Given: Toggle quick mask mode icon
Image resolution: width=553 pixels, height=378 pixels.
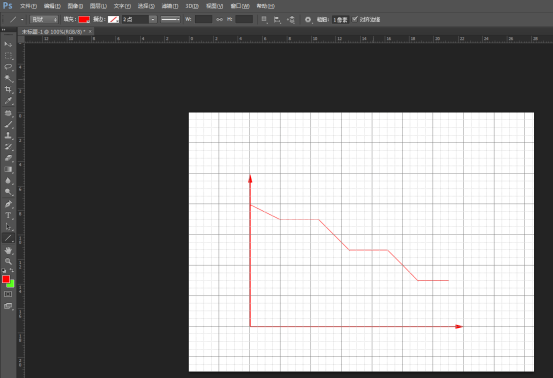Looking at the screenshot, I should pyautogui.click(x=8, y=294).
